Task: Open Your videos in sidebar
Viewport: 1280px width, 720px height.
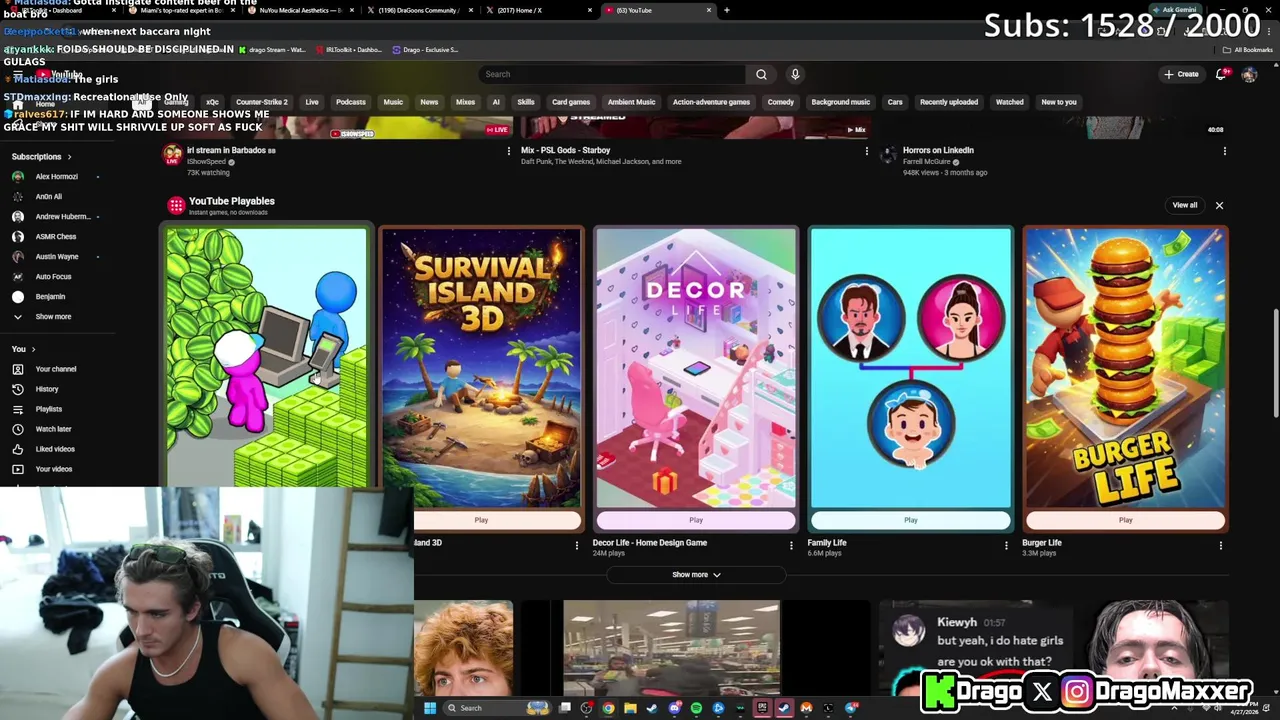Action: tap(55, 469)
